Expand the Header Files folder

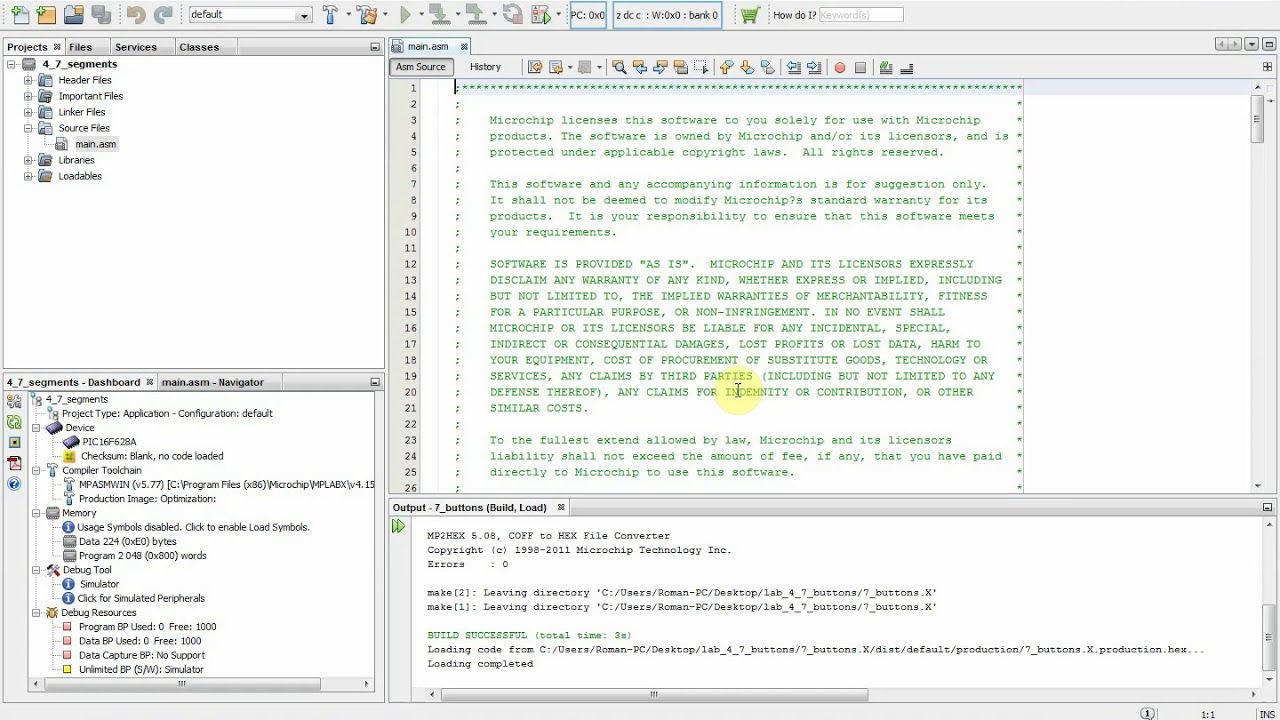29,80
